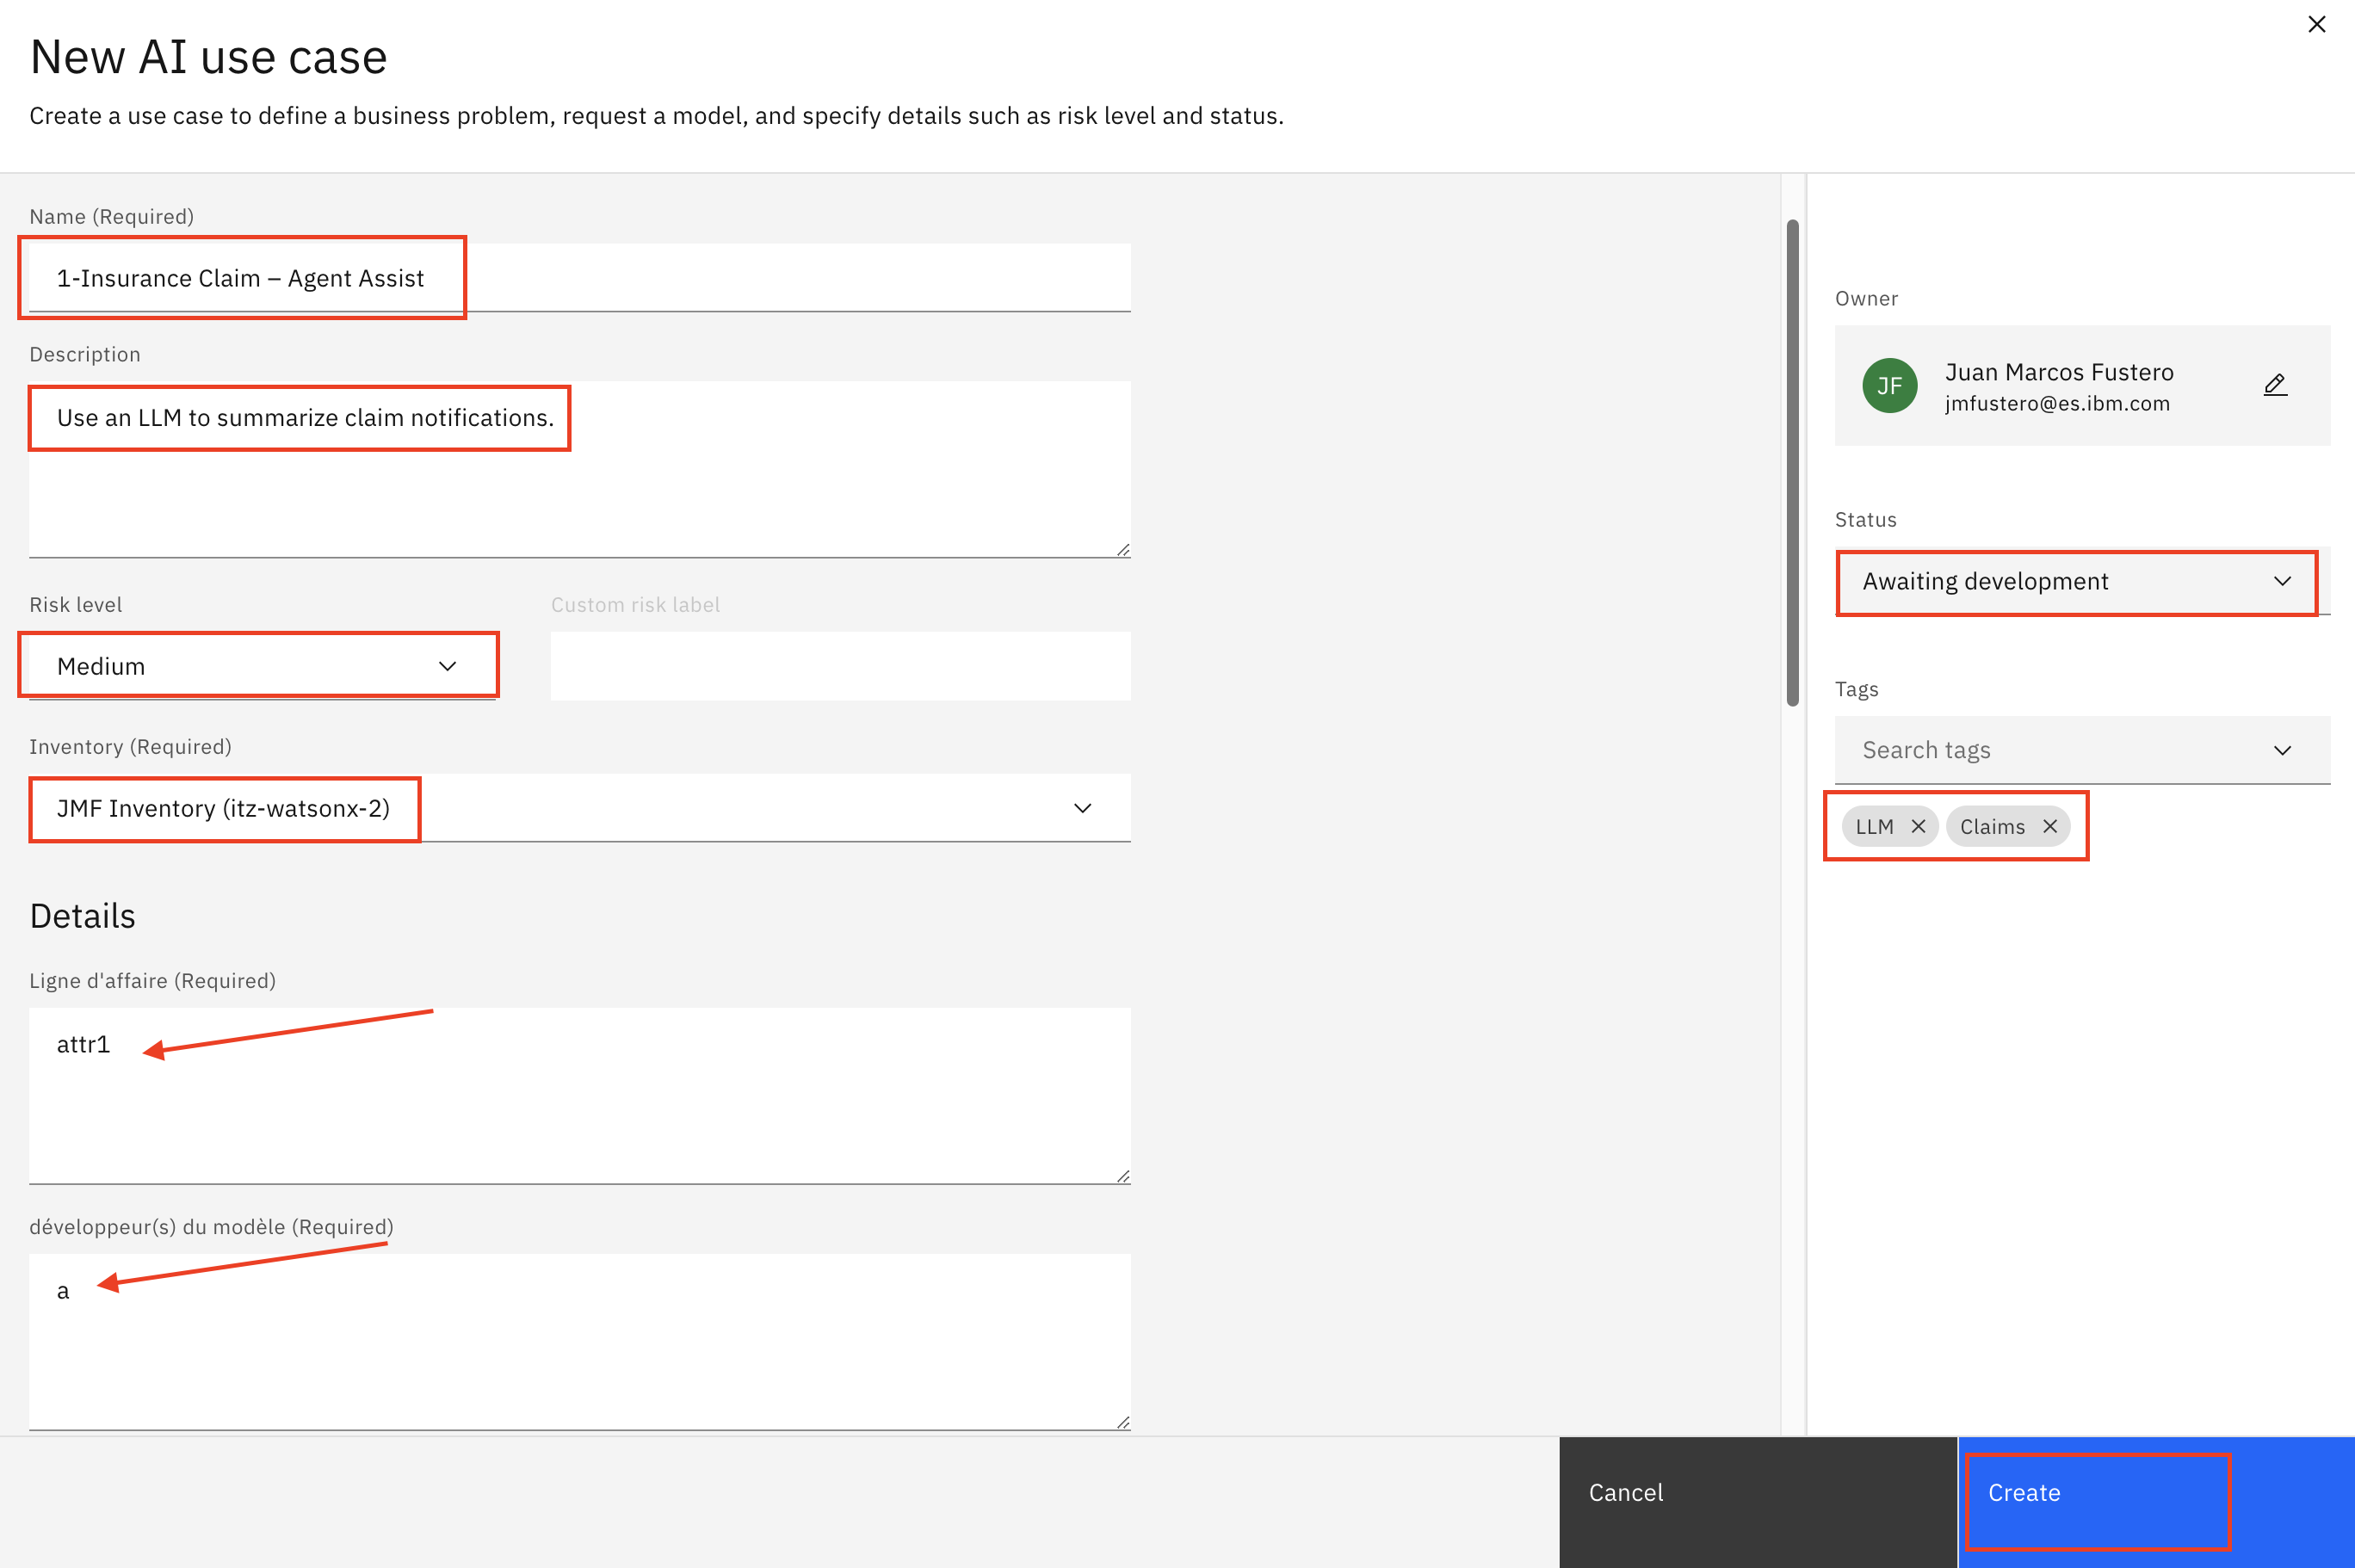Image resolution: width=2355 pixels, height=1568 pixels.
Task: Click the owner avatar initials icon
Action: (1895, 385)
